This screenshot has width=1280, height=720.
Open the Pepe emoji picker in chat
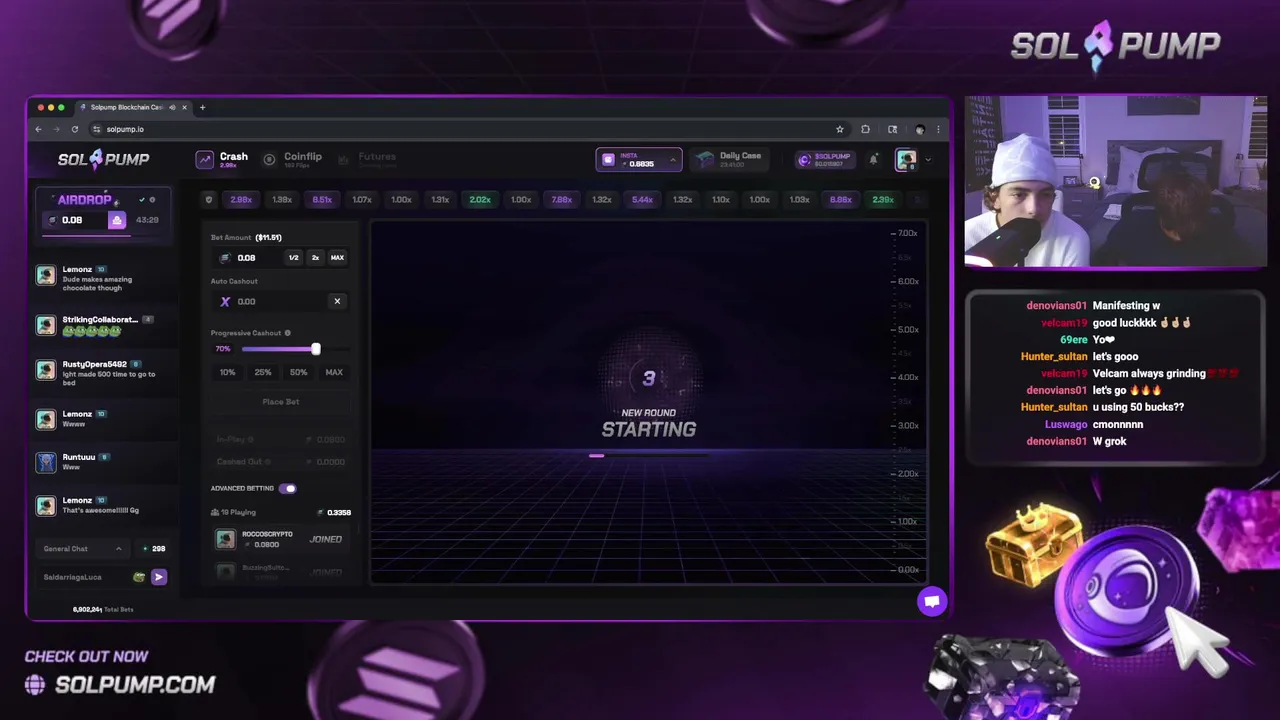pos(139,577)
